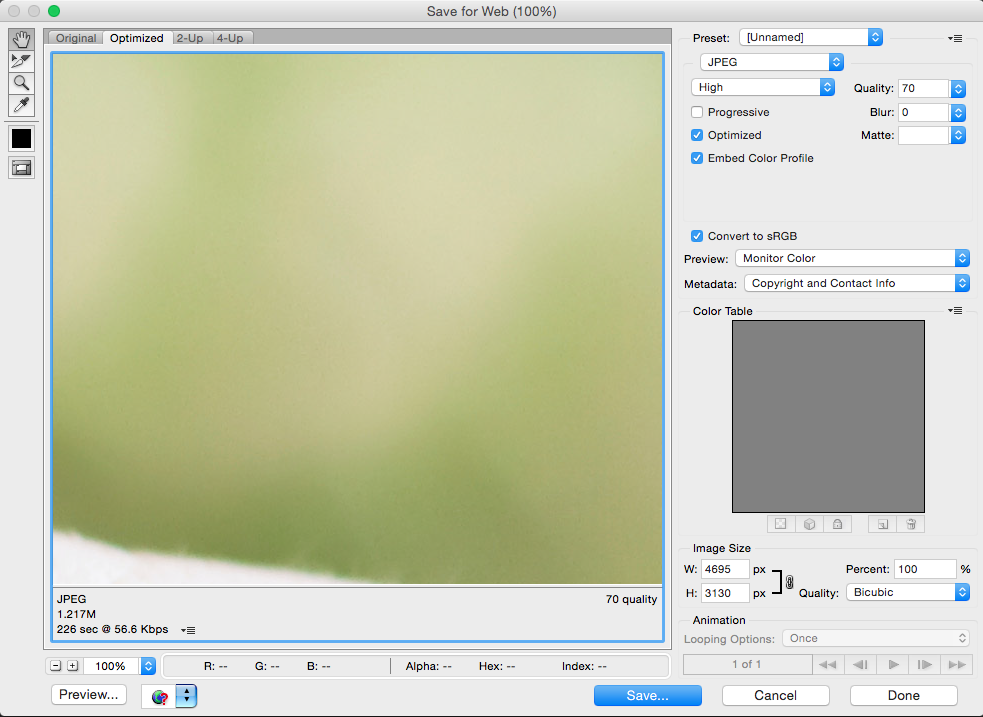The width and height of the screenshot is (983, 717).
Task: Select the Slice Select tool
Action: pos(21,61)
